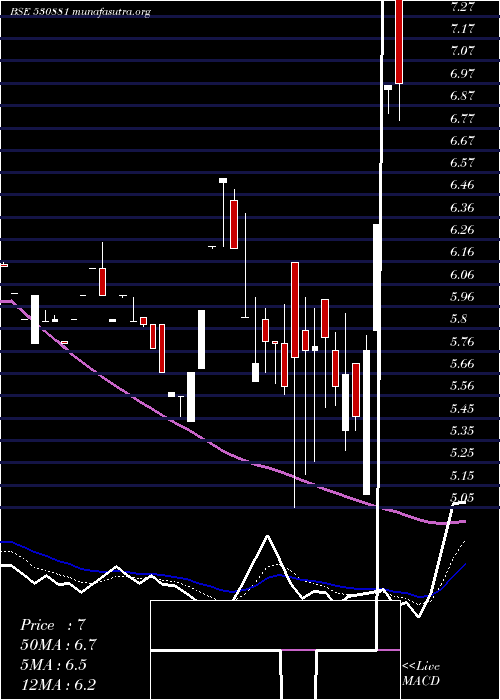Click the 7.07 price axis label
The height and width of the screenshot is (700, 500).
tap(462, 51)
